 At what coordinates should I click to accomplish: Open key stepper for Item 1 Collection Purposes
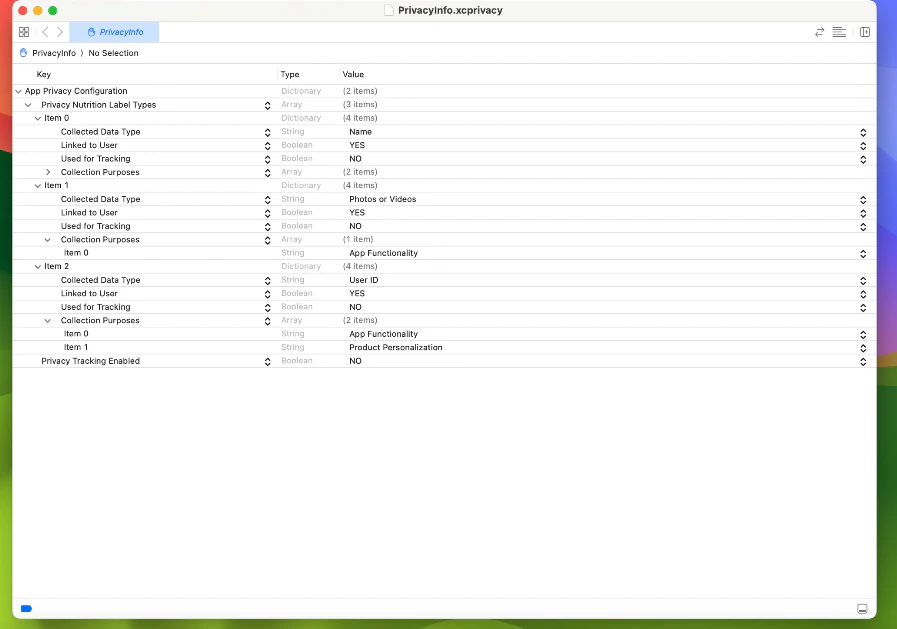(267, 240)
